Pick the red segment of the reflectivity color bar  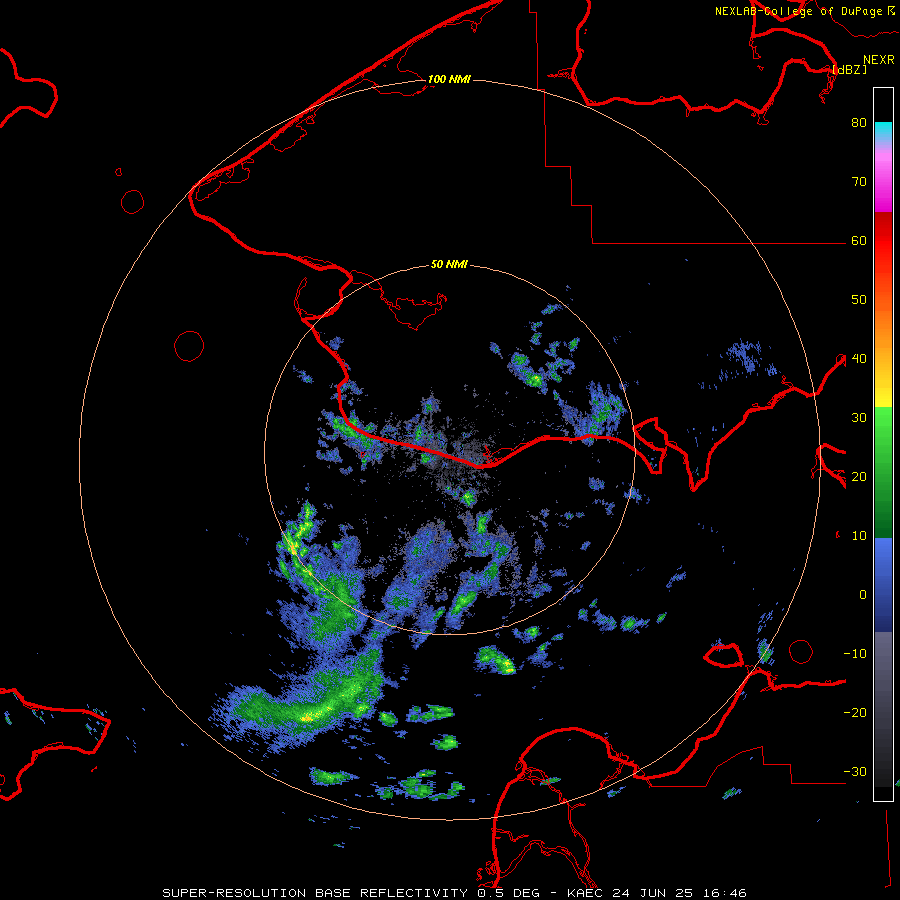click(x=883, y=241)
